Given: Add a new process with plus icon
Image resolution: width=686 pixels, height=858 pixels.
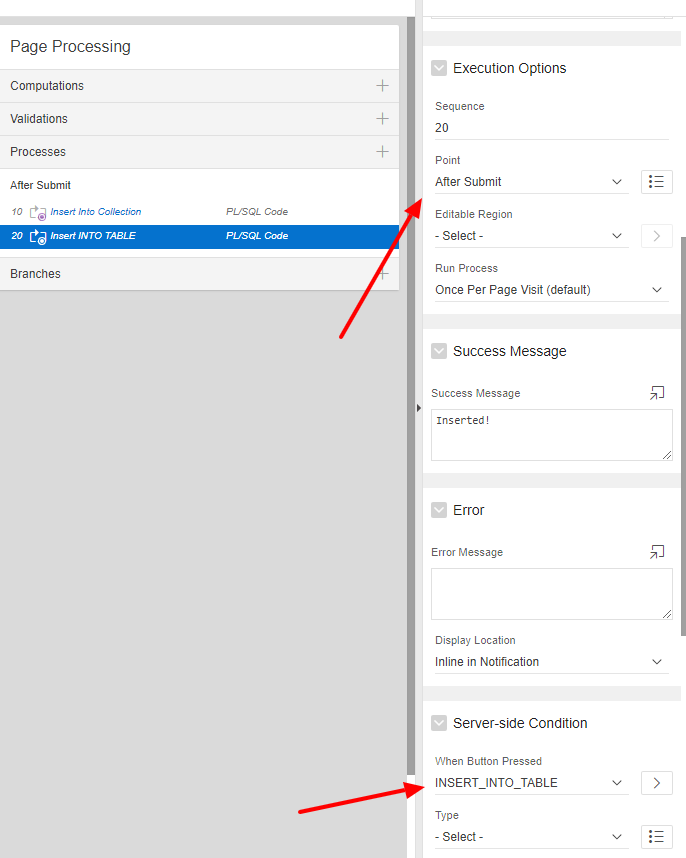Looking at the screenshot, I should click(382, 152).
